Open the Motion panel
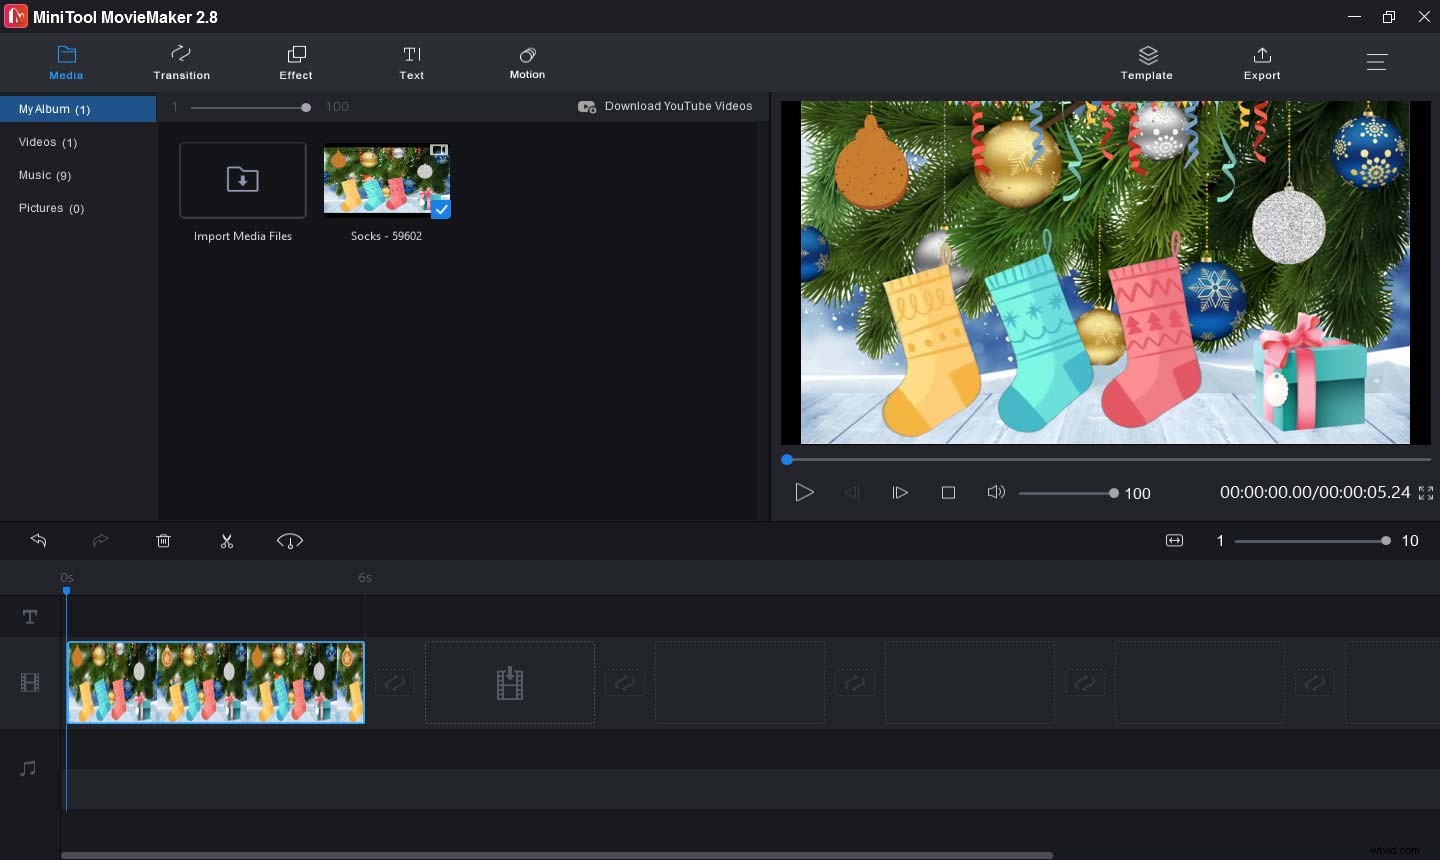Viewport: 1440px width, 860px height. tap(527, 62)
